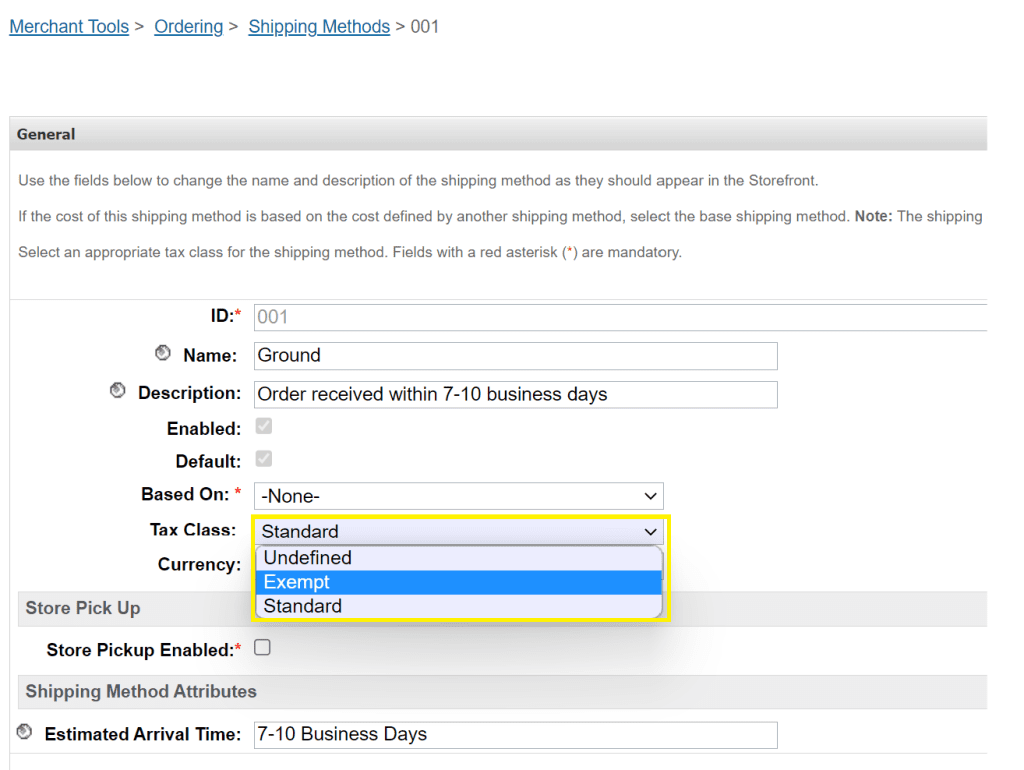The height and width of the screenshot is (770, 1024).
Task: Open the Based On dropdown
Action: tap(458, 496)
